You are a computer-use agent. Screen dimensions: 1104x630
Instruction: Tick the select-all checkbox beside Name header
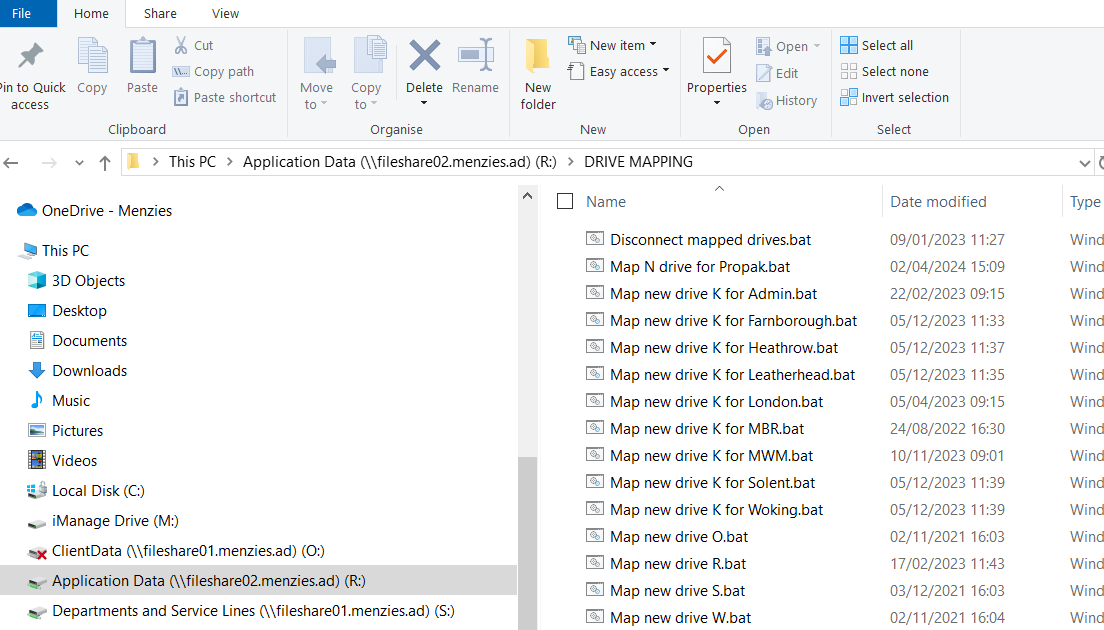[565, 201]
